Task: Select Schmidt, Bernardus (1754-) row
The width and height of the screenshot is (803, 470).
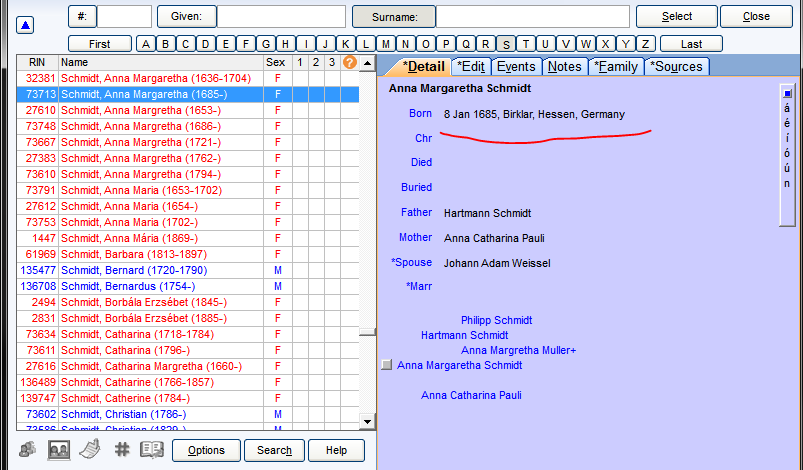Action: (x=188, y=286)
